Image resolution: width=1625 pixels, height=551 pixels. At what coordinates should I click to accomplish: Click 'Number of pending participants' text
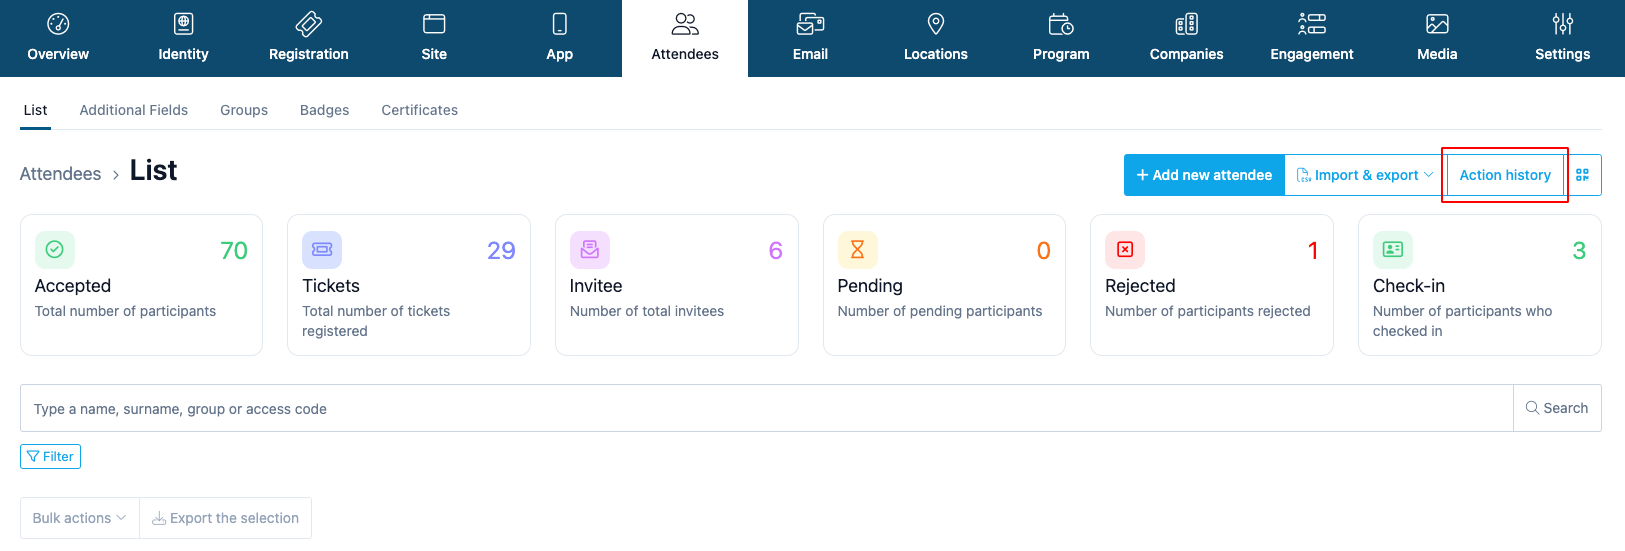940,311
